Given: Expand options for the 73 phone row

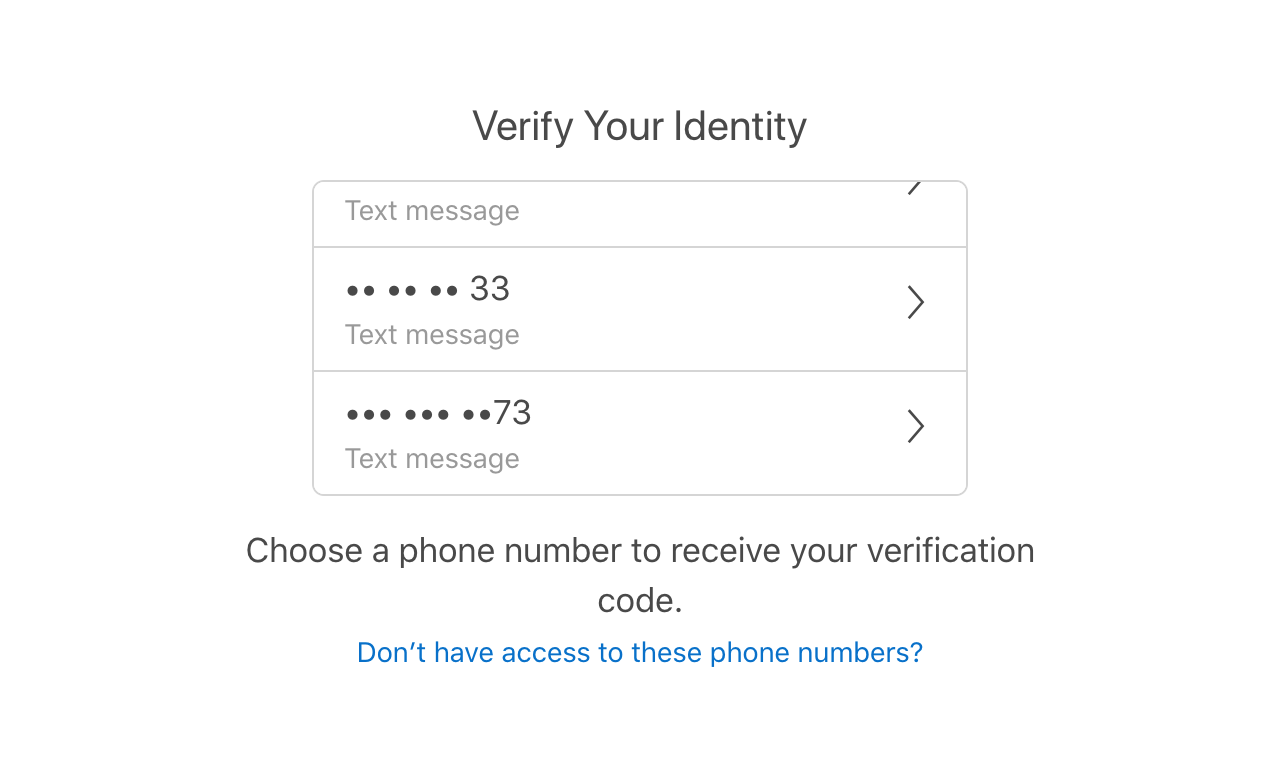Looking at the screenshot, I should coord(915,427).
